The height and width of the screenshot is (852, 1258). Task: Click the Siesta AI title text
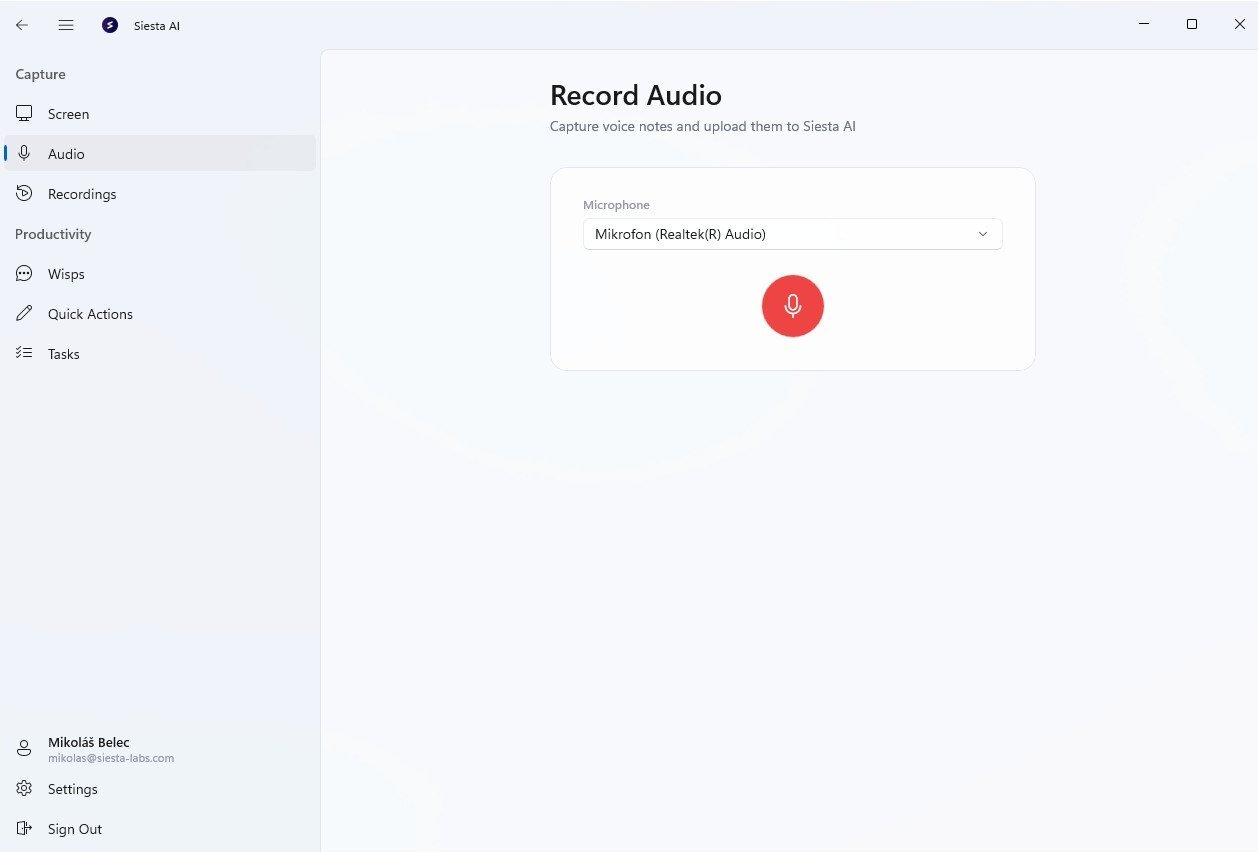[157, 26]
